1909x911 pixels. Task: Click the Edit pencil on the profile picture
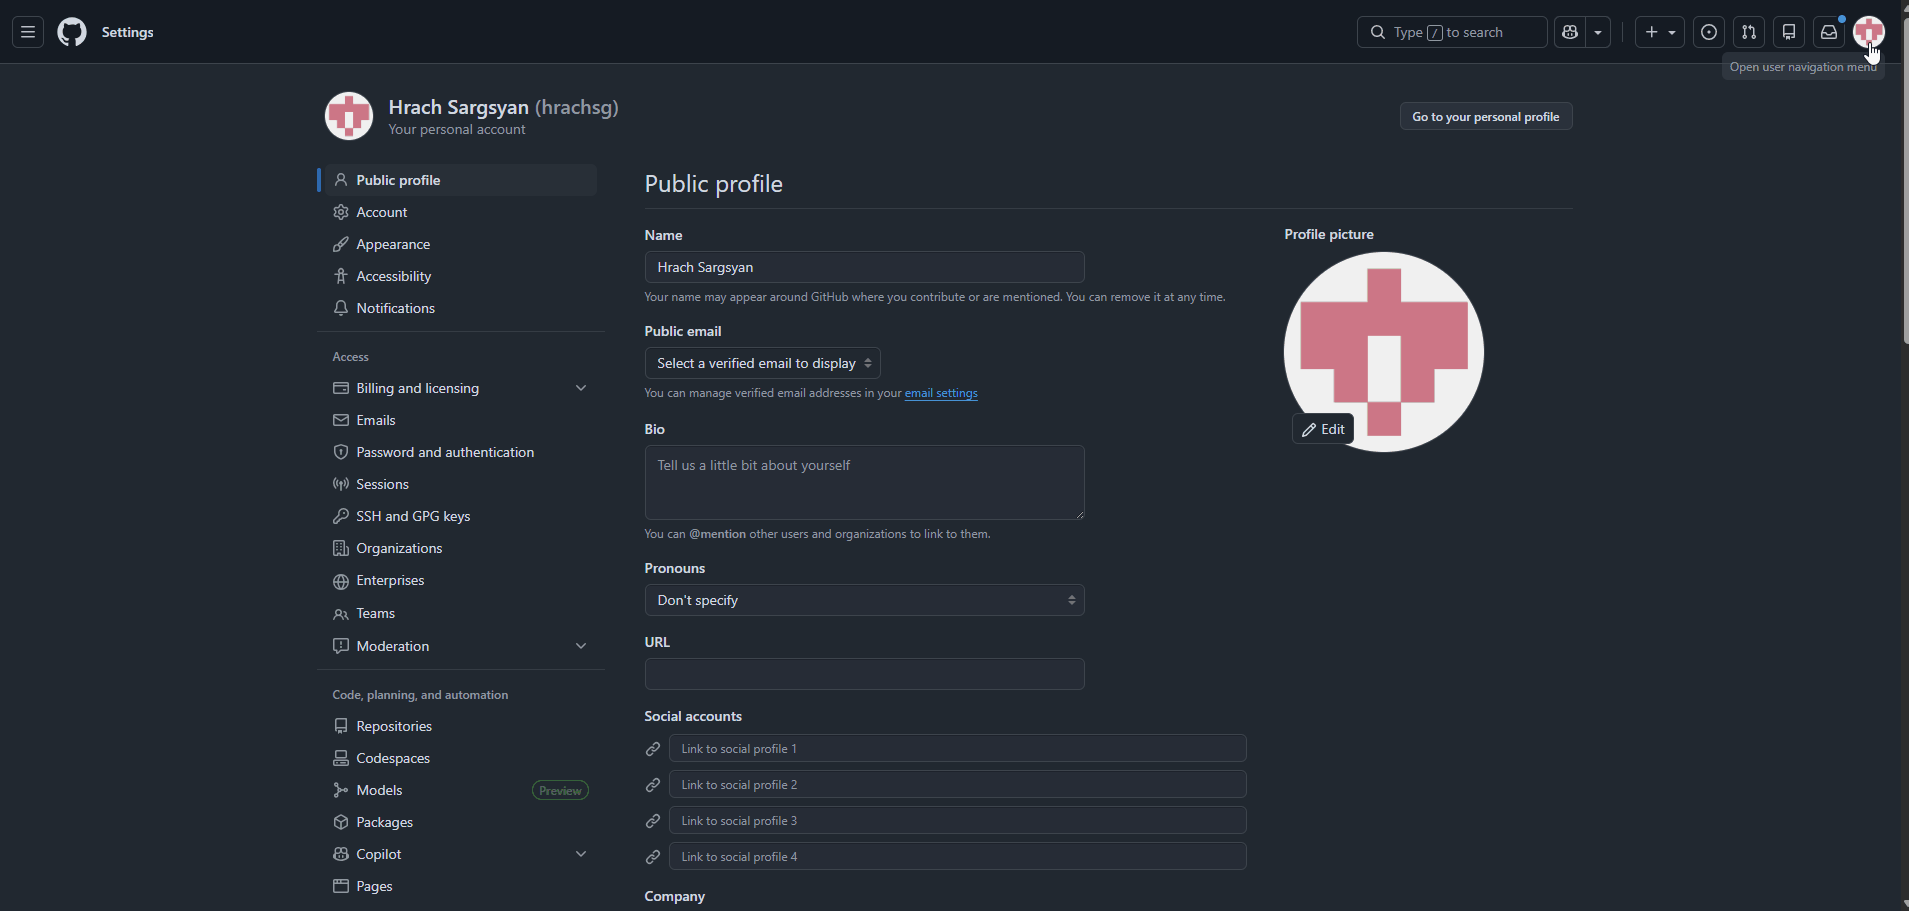(x=1322, y=428)
